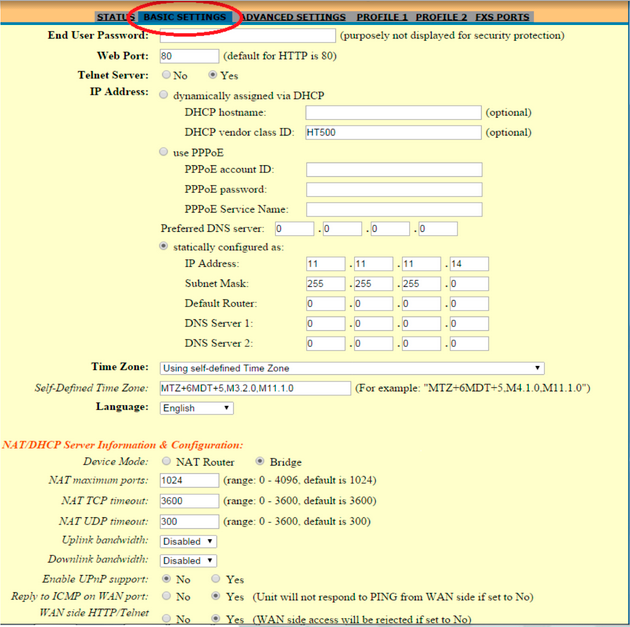630x627 pixels.
Task: Open the Uplink bandwidth dropdown
Action: (188, 541)
